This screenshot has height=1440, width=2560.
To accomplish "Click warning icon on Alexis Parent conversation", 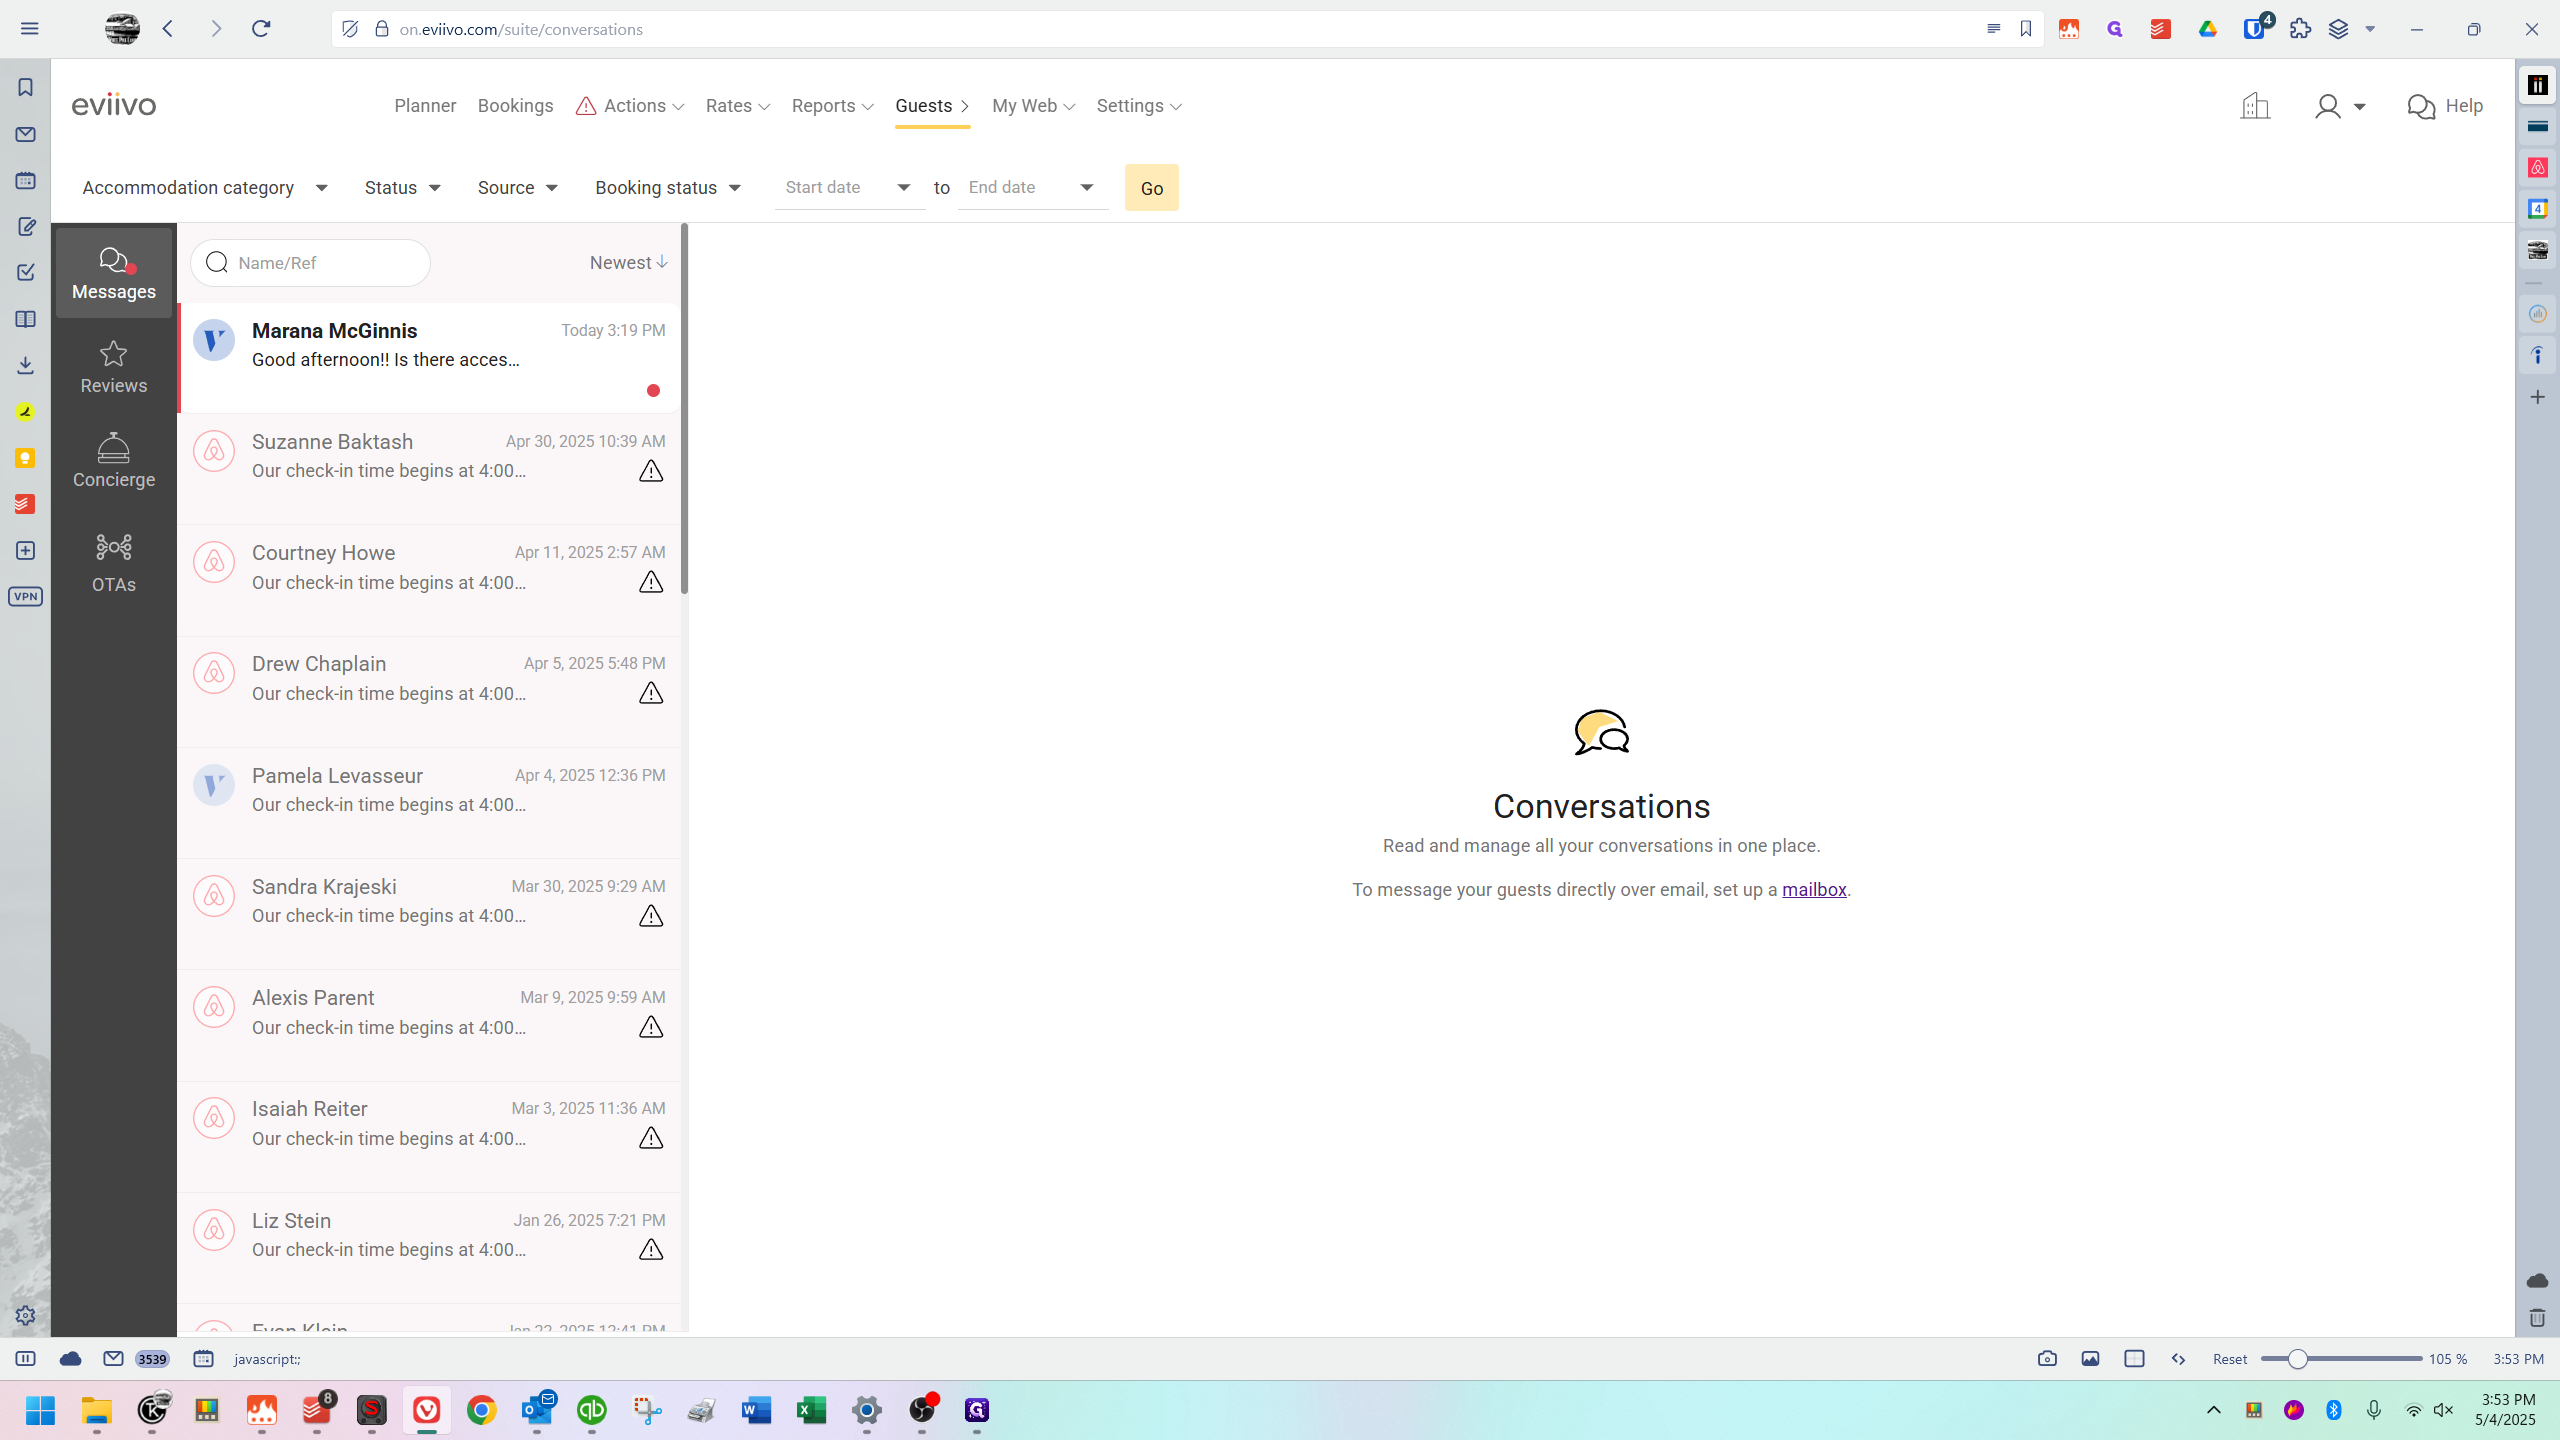I will pyautogui.click(x=651, y=1027).
